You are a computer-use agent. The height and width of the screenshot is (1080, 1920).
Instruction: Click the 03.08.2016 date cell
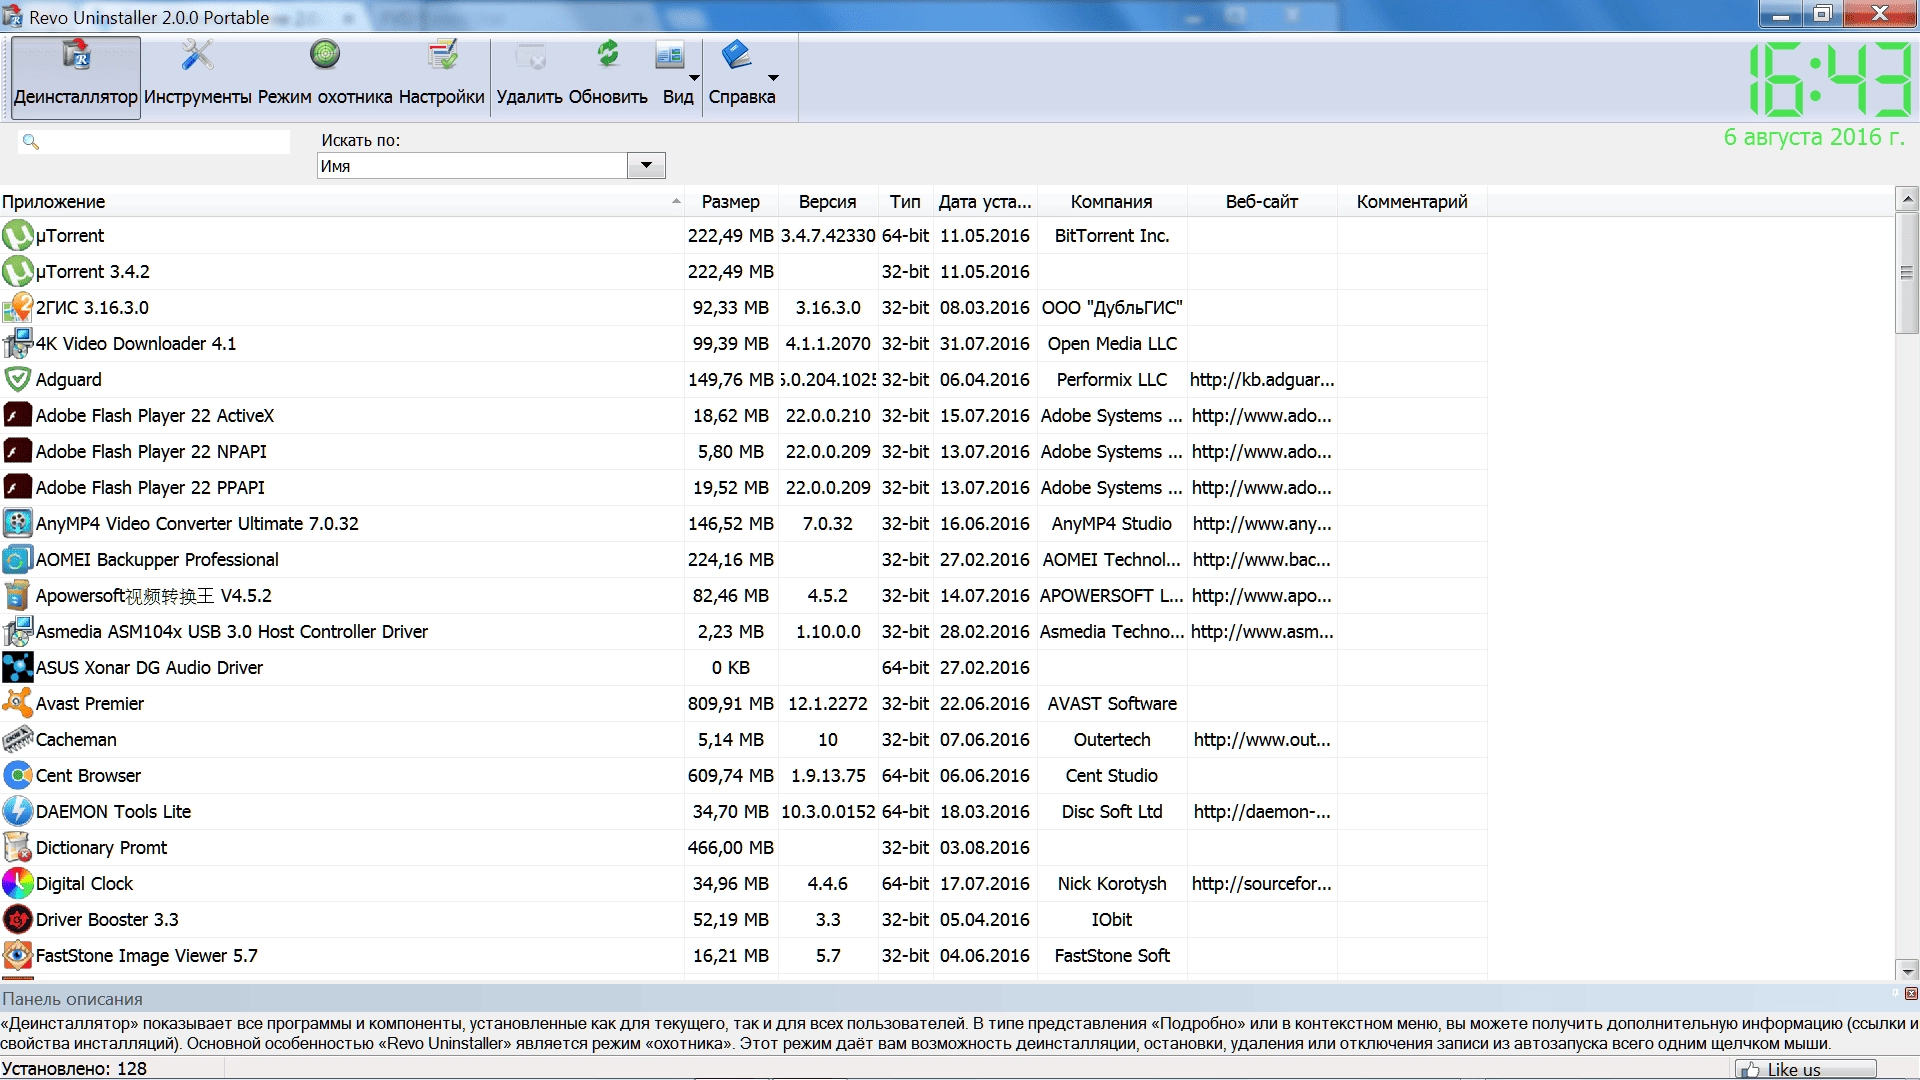coord(985,848)
